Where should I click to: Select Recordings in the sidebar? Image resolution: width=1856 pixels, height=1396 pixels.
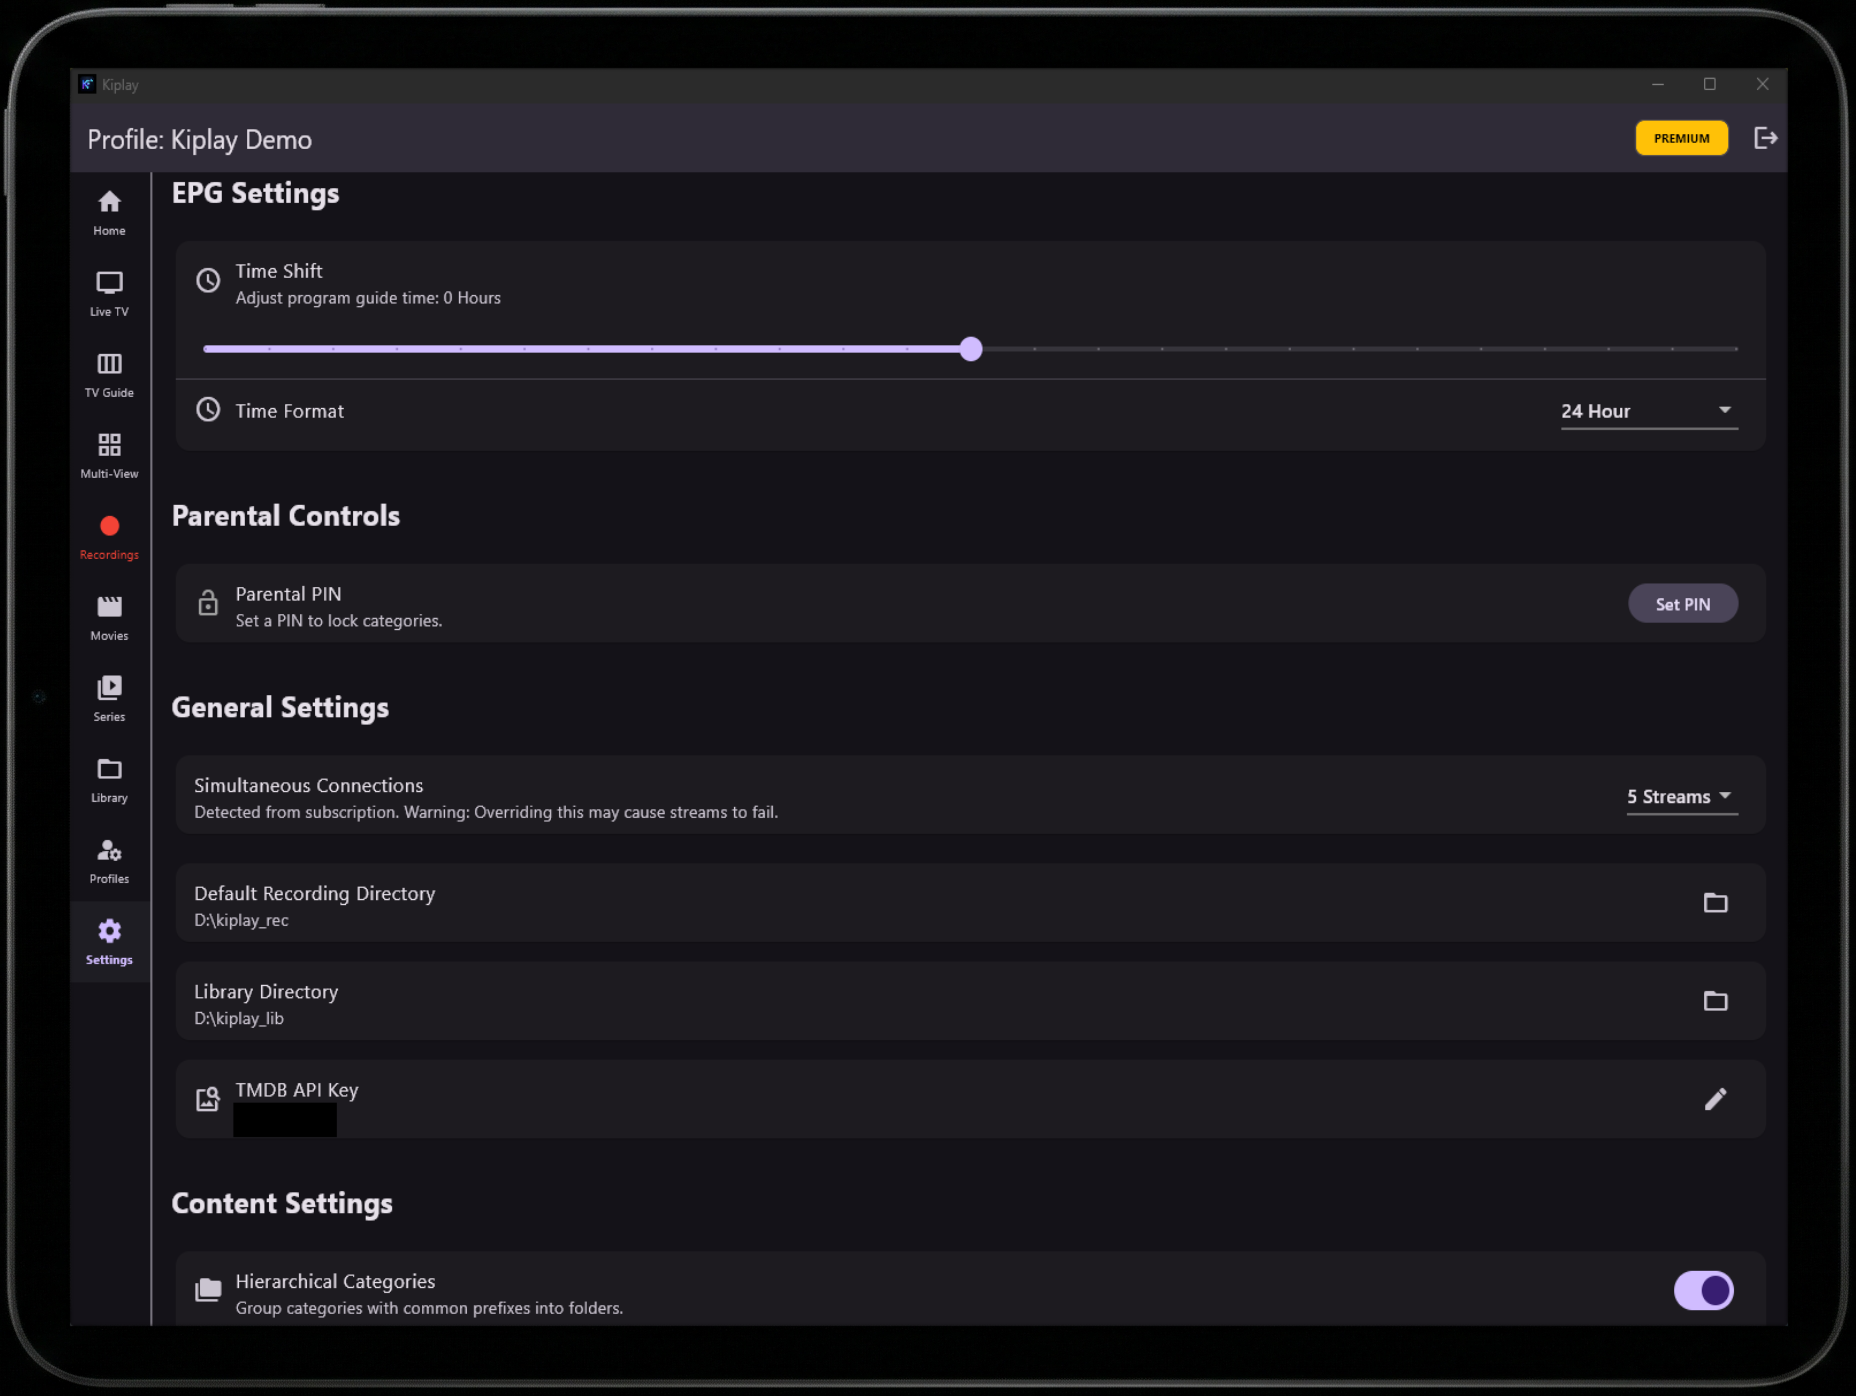(108, 535)
